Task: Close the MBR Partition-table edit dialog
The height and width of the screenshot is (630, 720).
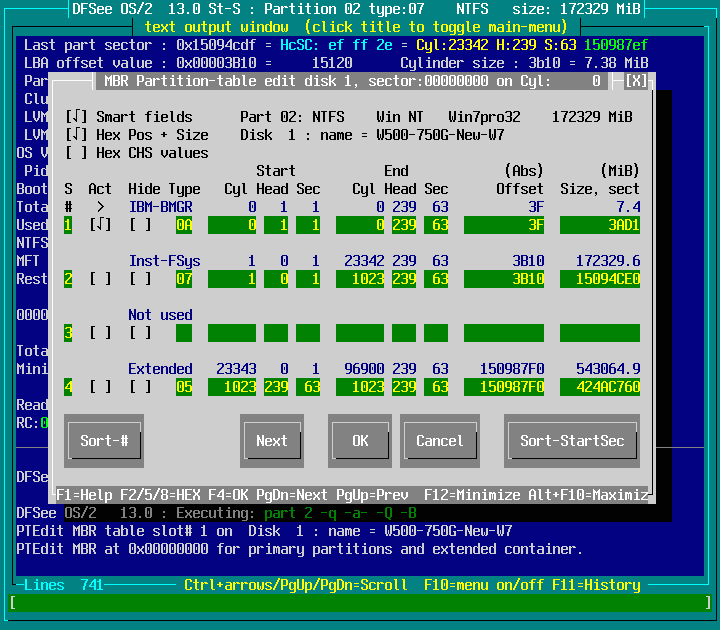Action: tap(640, 81)
